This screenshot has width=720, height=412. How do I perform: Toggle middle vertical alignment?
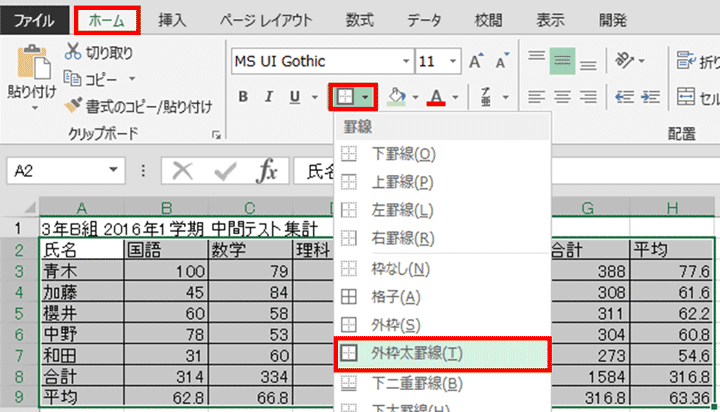pyautogui.click(x=562, y=61)
